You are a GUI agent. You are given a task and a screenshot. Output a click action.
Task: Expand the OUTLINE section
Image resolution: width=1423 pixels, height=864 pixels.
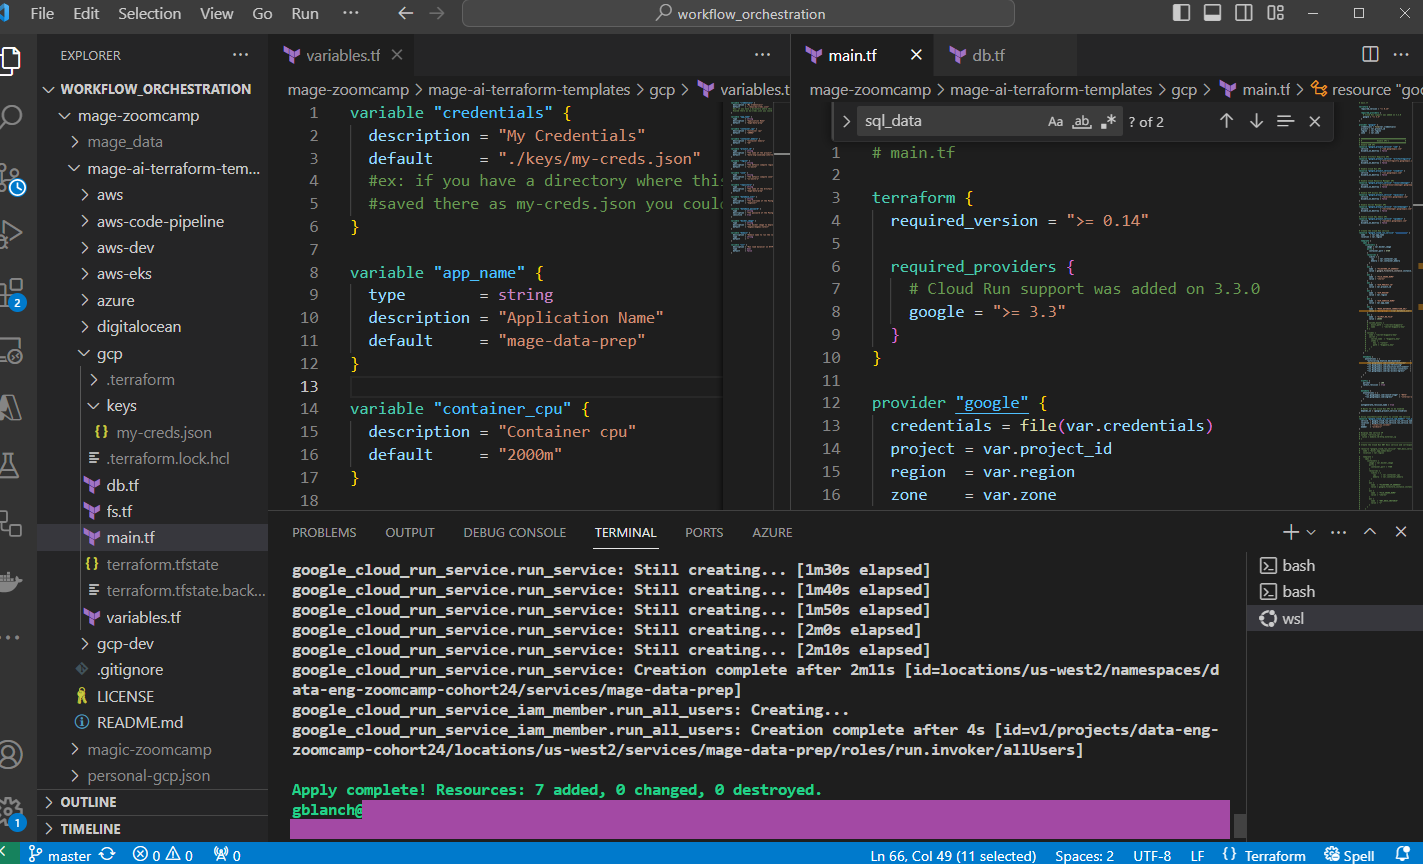click(153, 802)
